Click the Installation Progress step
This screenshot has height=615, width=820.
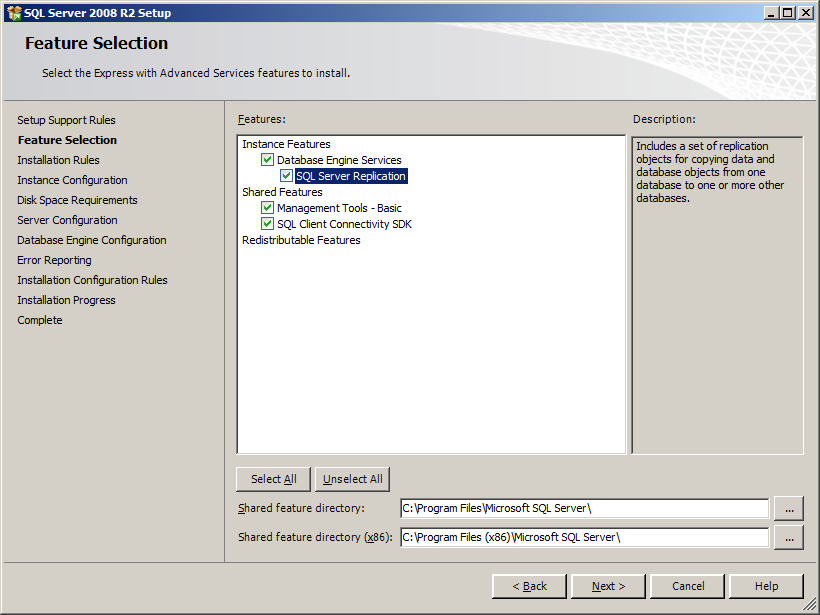66,300
